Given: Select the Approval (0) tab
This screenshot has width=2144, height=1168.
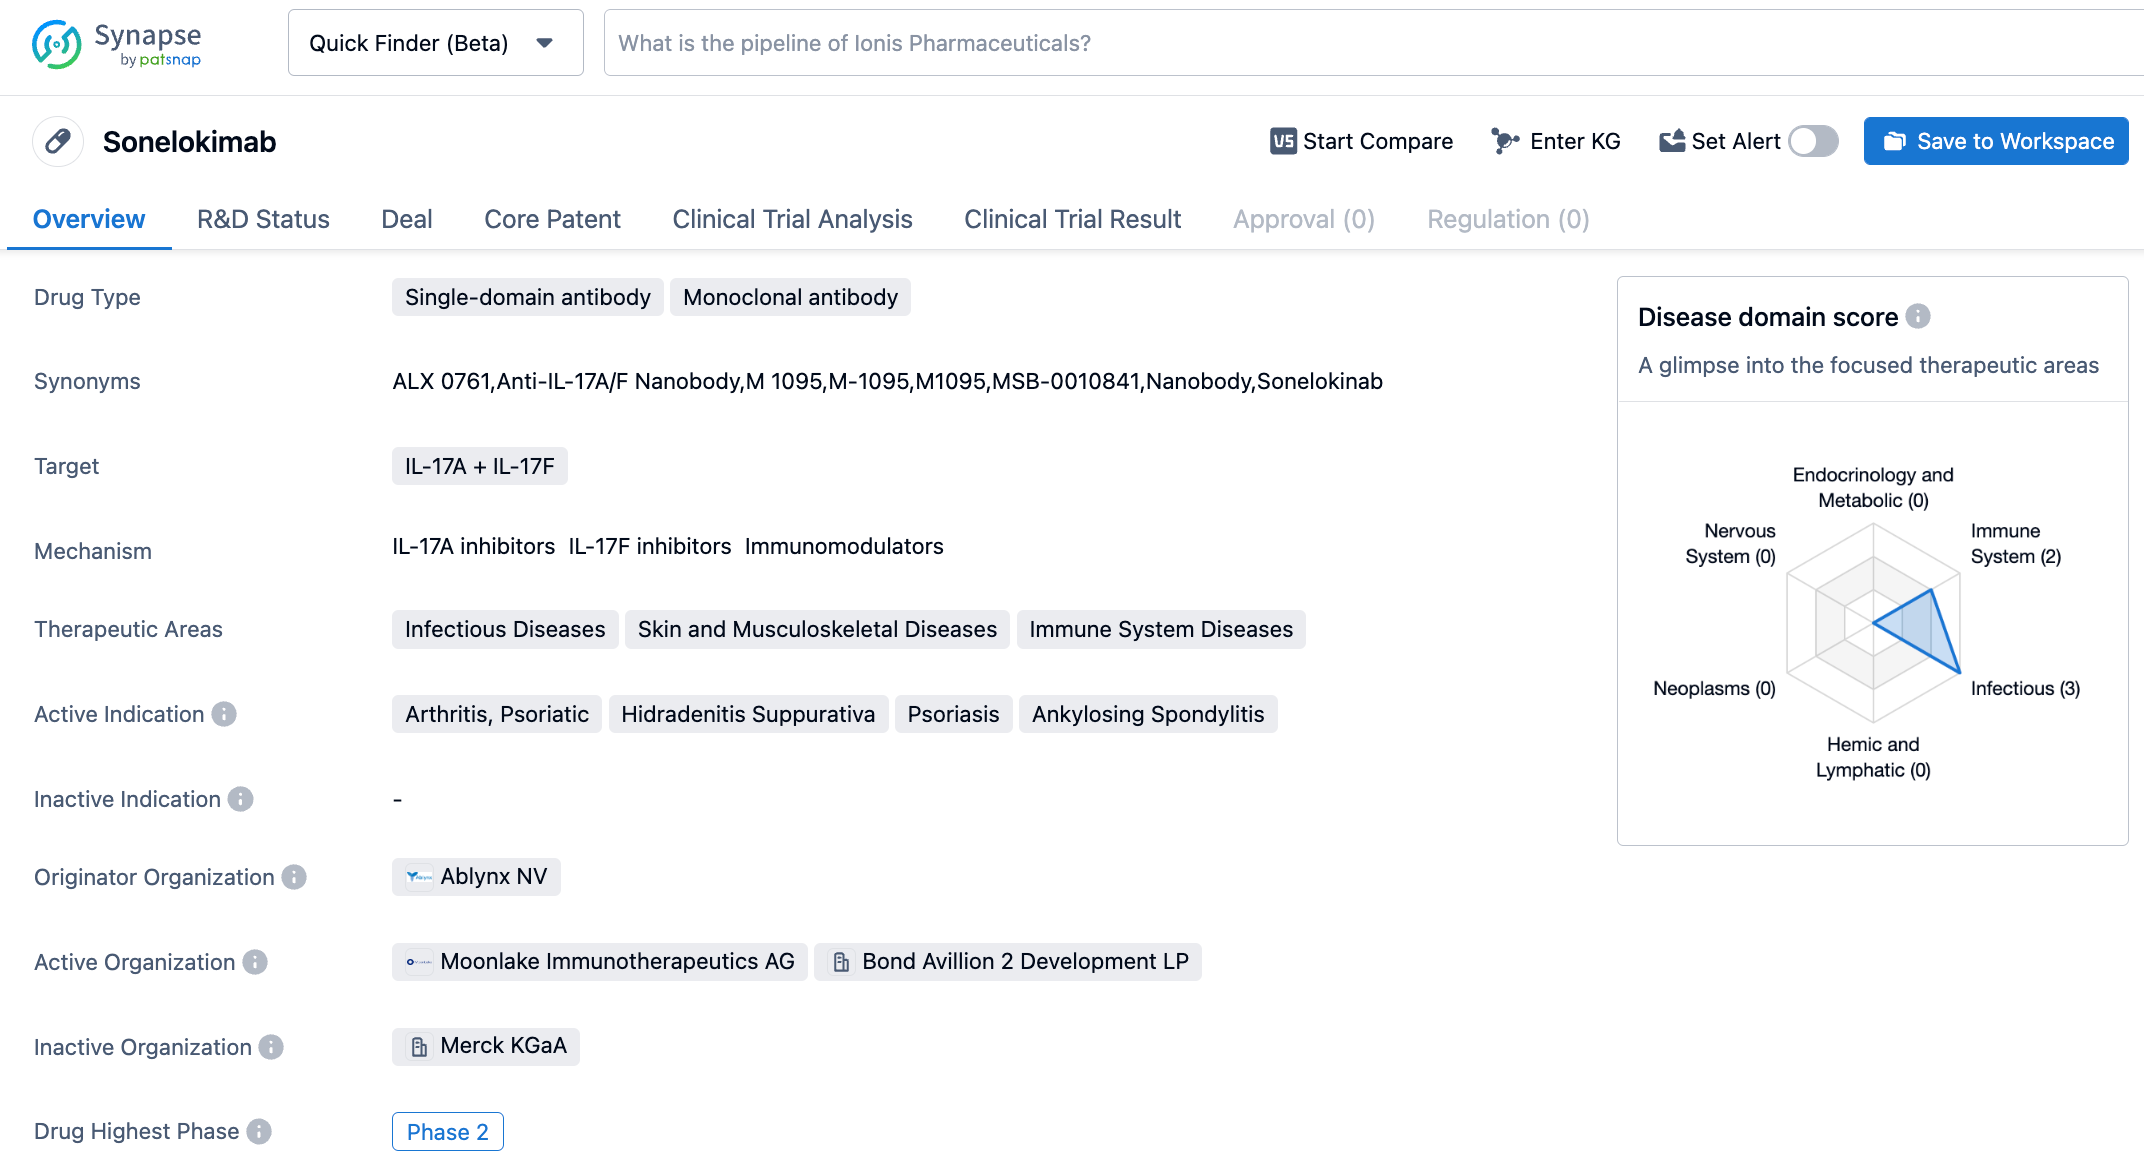Looking at the screenshot, I should (1303, 219).
